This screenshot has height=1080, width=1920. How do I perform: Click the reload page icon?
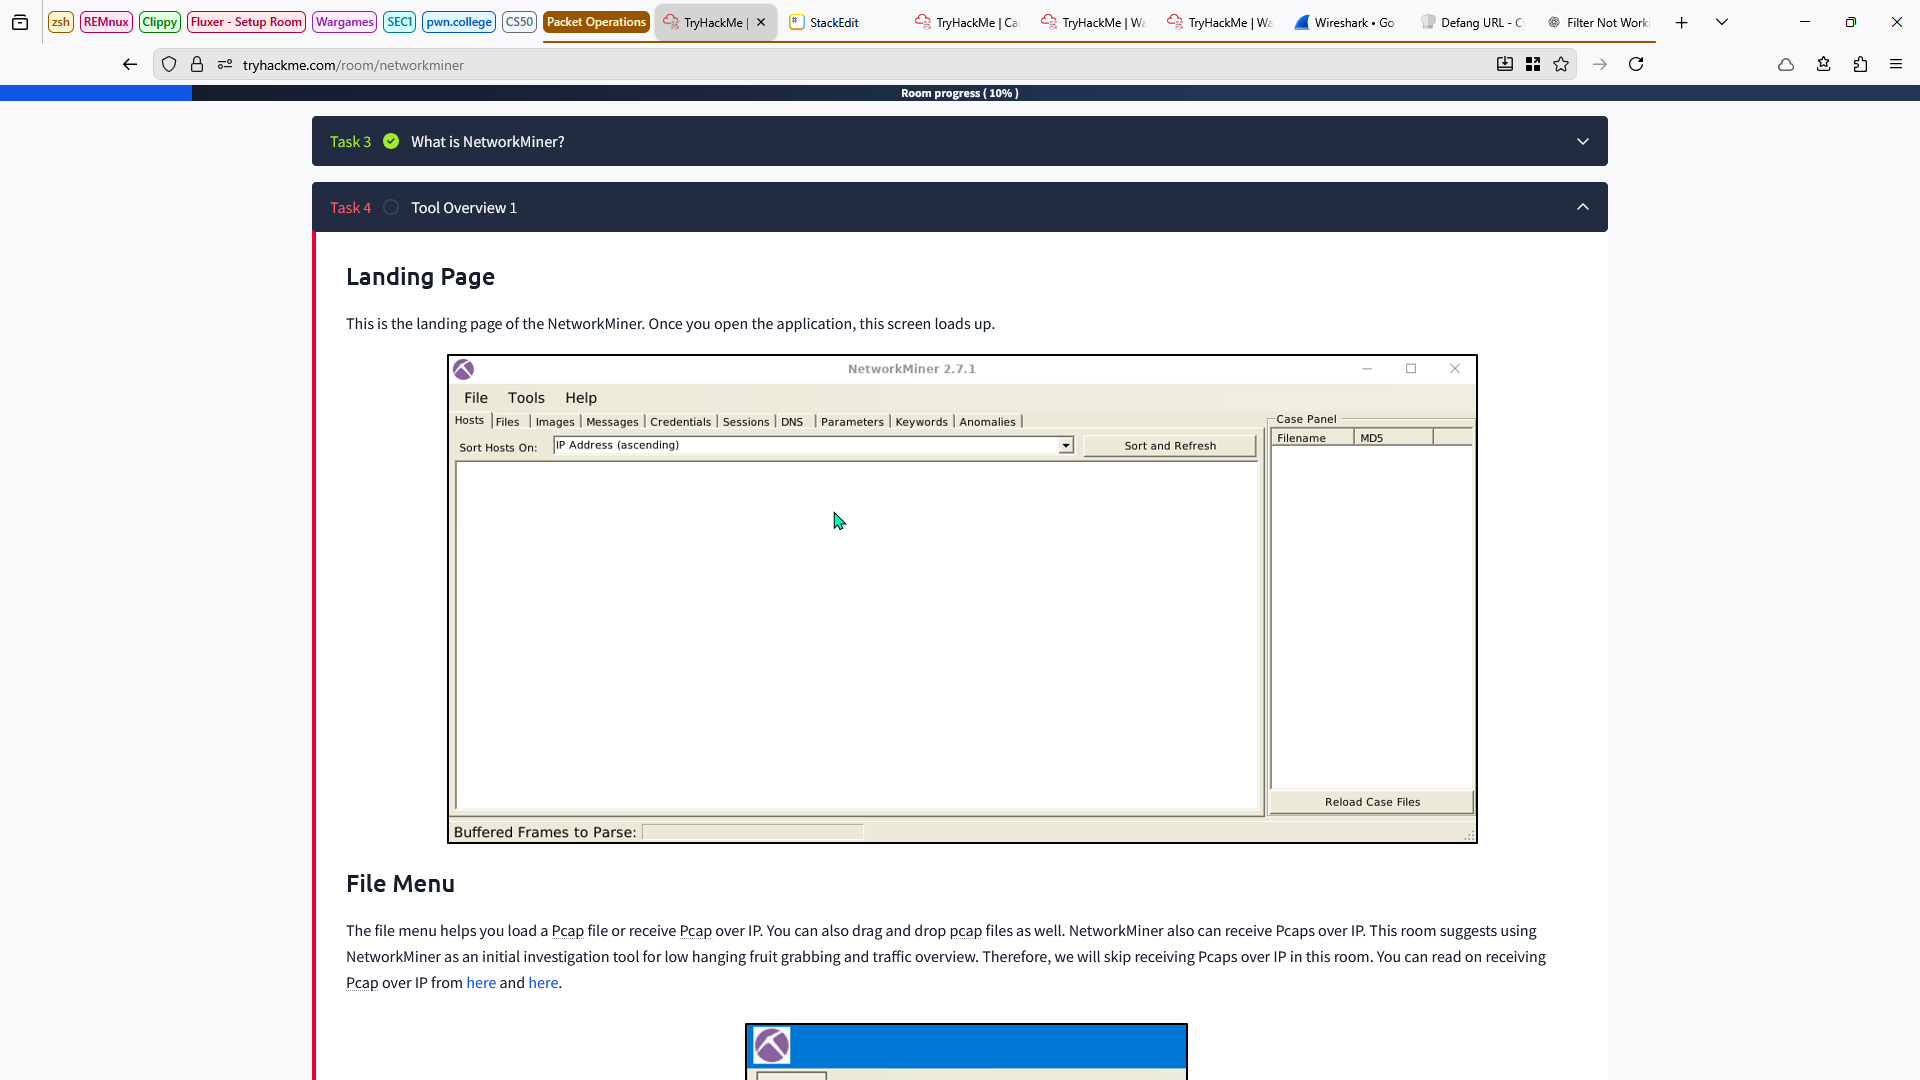[1636, 64]
